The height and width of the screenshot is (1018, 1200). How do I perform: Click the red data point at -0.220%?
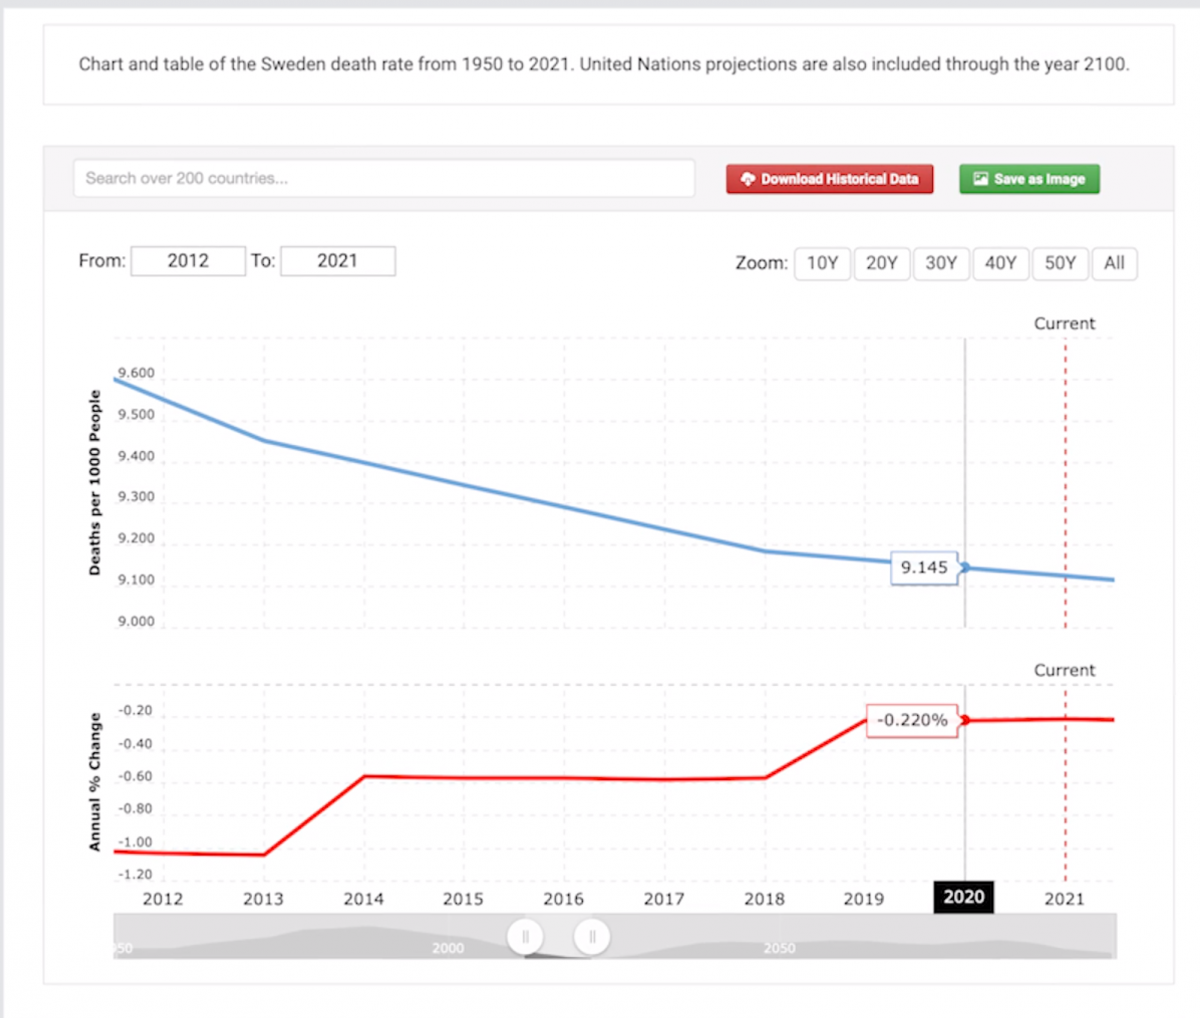(x=965, y=720)
